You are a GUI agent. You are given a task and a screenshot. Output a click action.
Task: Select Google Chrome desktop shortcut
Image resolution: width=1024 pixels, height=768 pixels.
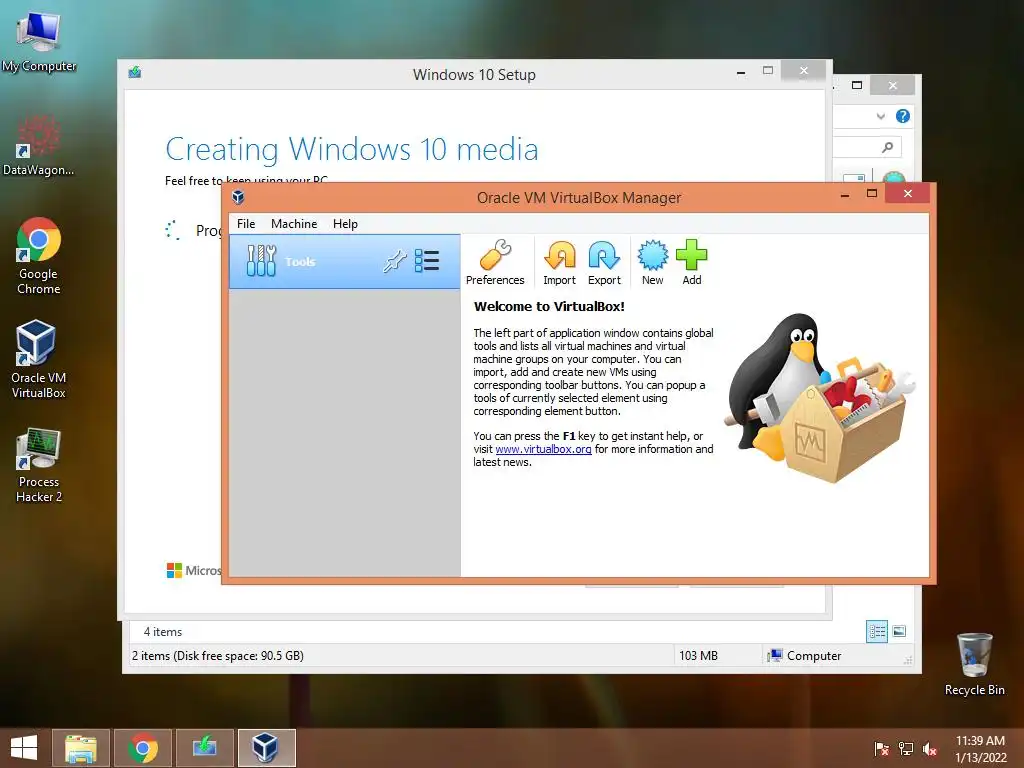tap(39, 255)
